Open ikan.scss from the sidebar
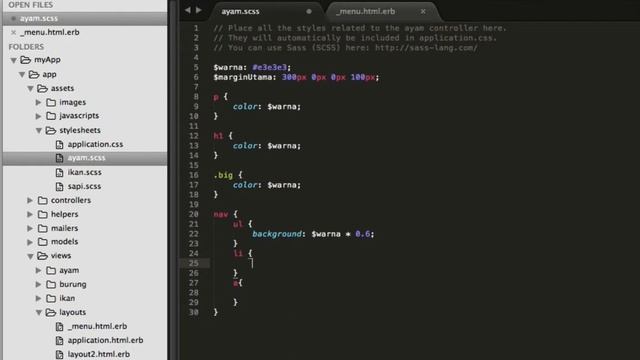Viewport: 640px width, 360px height. click(x=84, y=172)
